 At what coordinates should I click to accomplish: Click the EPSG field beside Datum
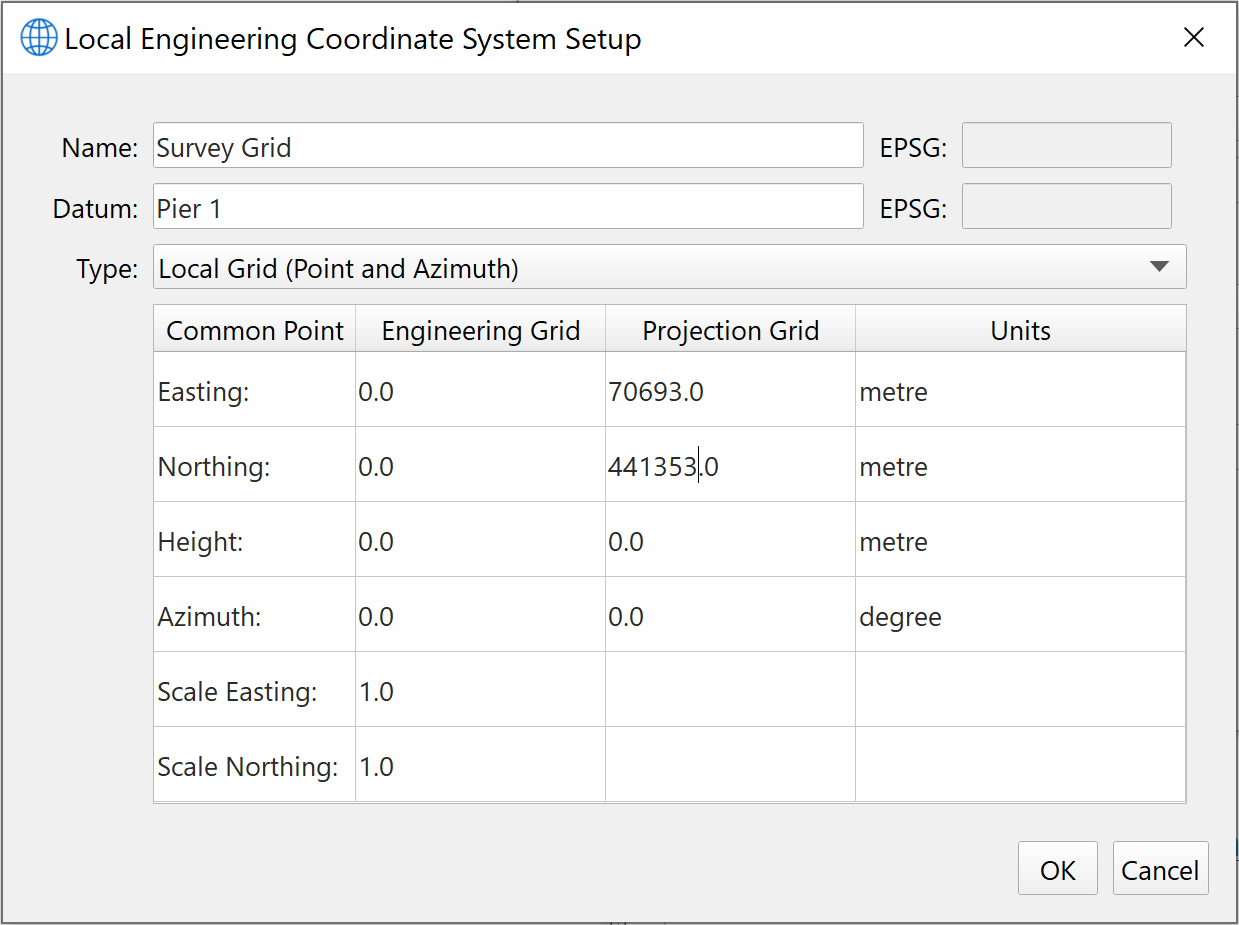1066,207
